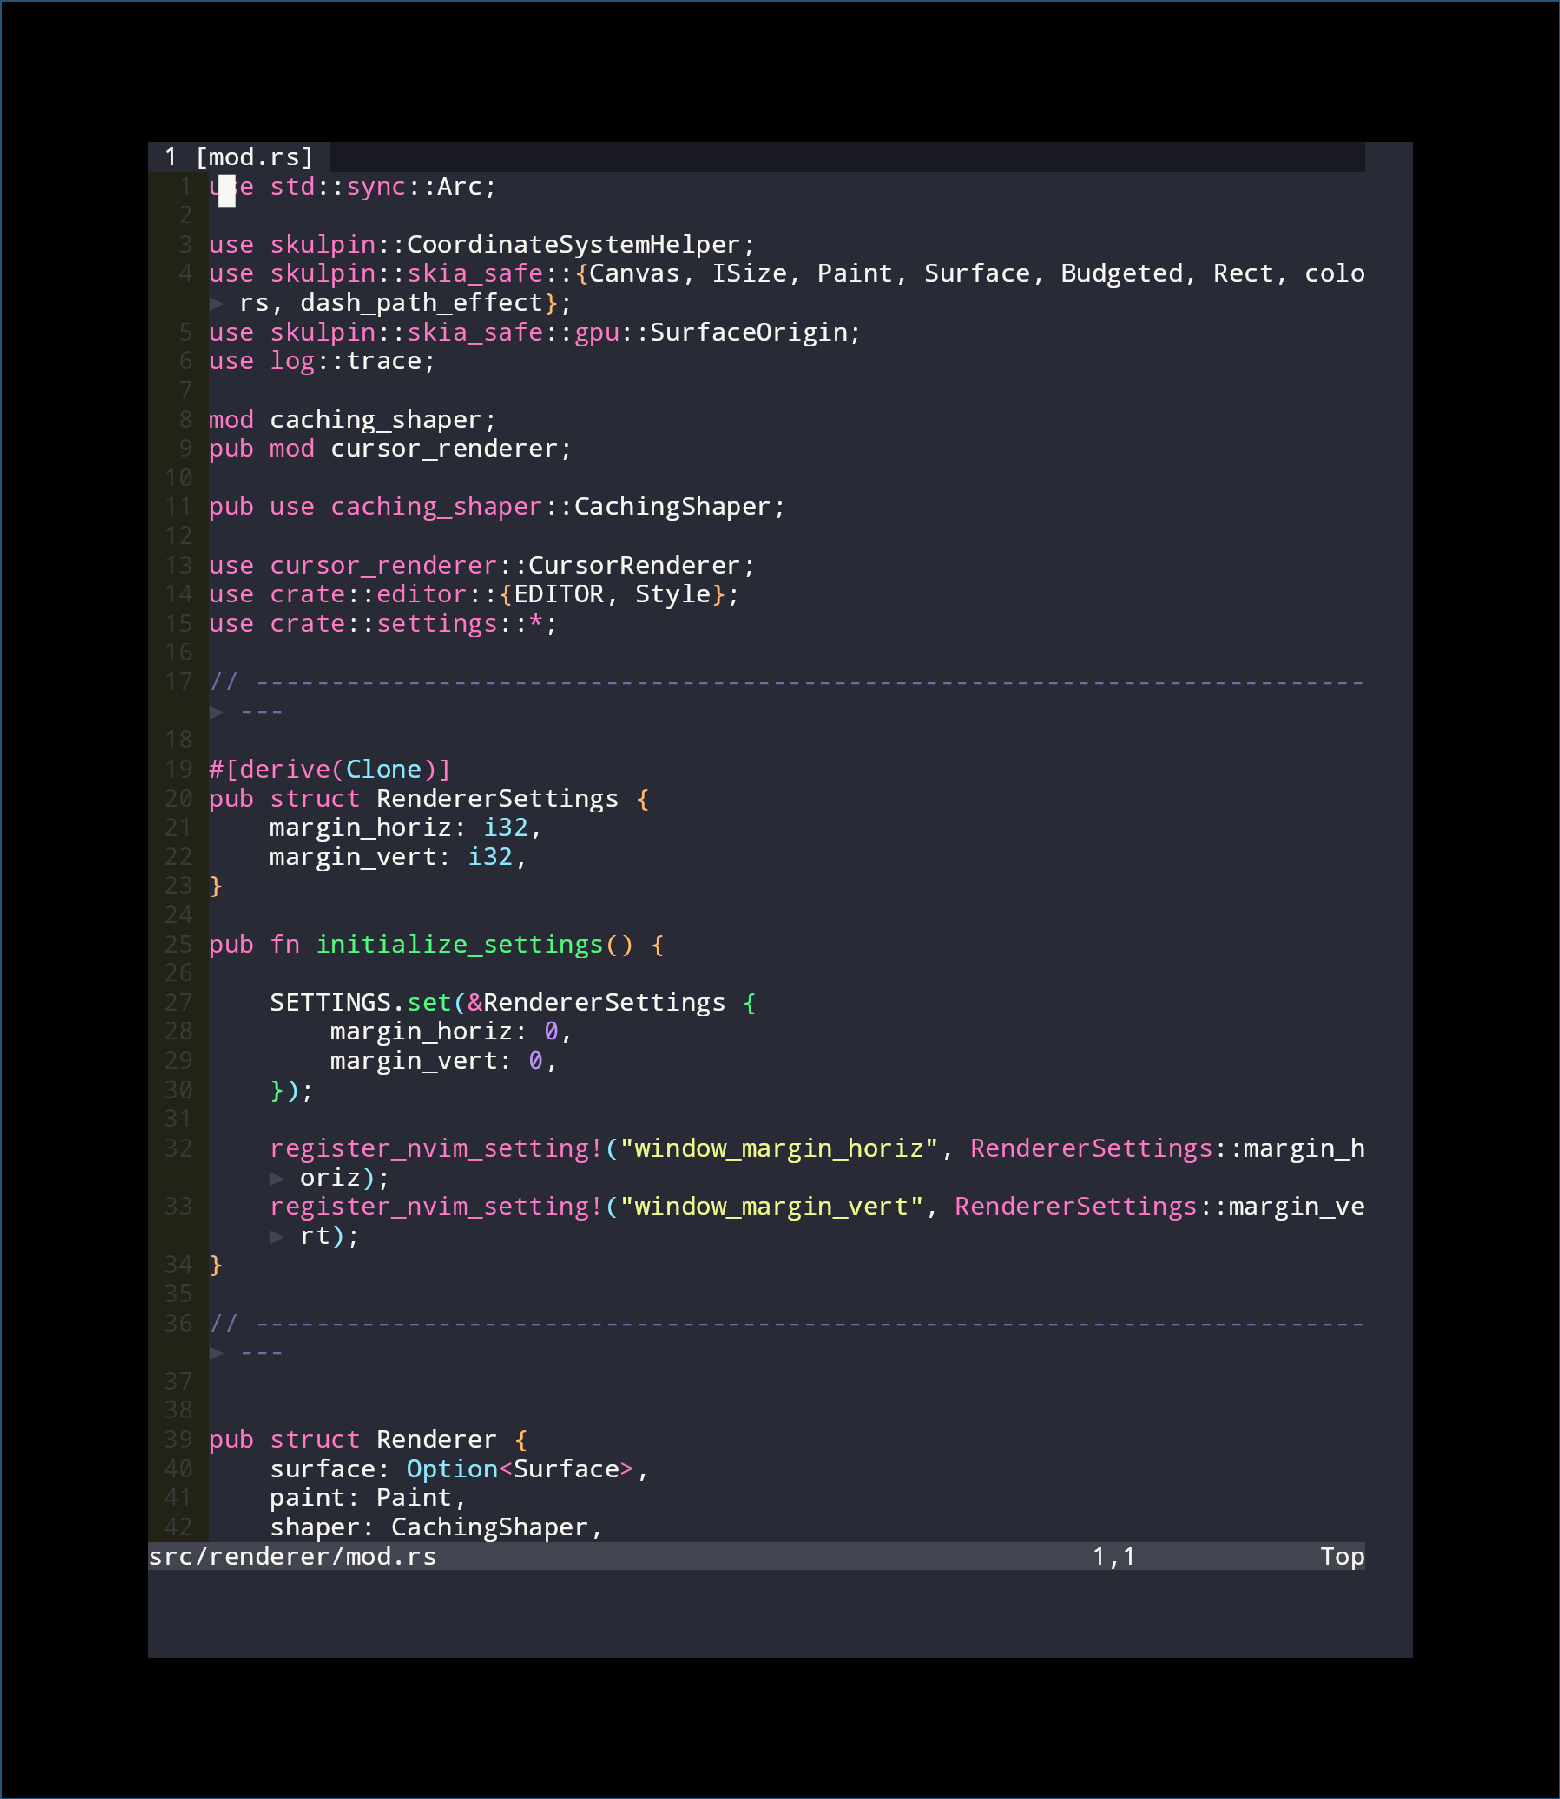This screenshot has width=1560, height=1799.
Task: Click wrap marker before 'rs, dash_path_effect'
Action: pyautogui.click(x=217, y=303)
